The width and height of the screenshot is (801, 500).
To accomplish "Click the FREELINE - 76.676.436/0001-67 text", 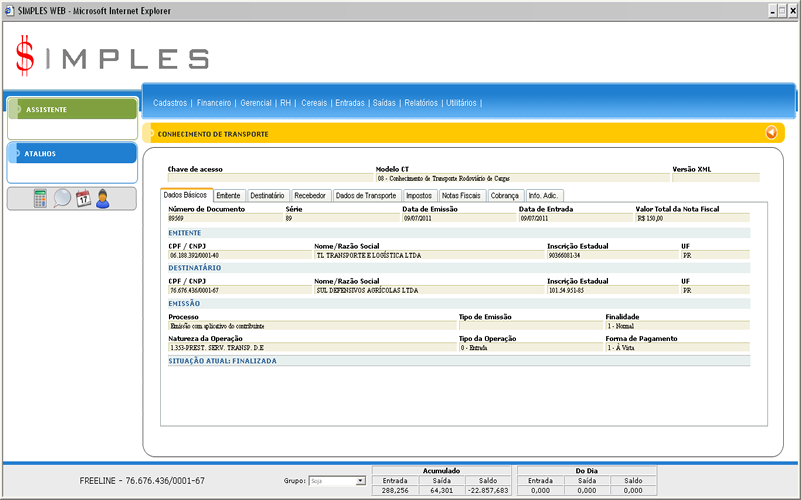I will click(x=142, y=481).
